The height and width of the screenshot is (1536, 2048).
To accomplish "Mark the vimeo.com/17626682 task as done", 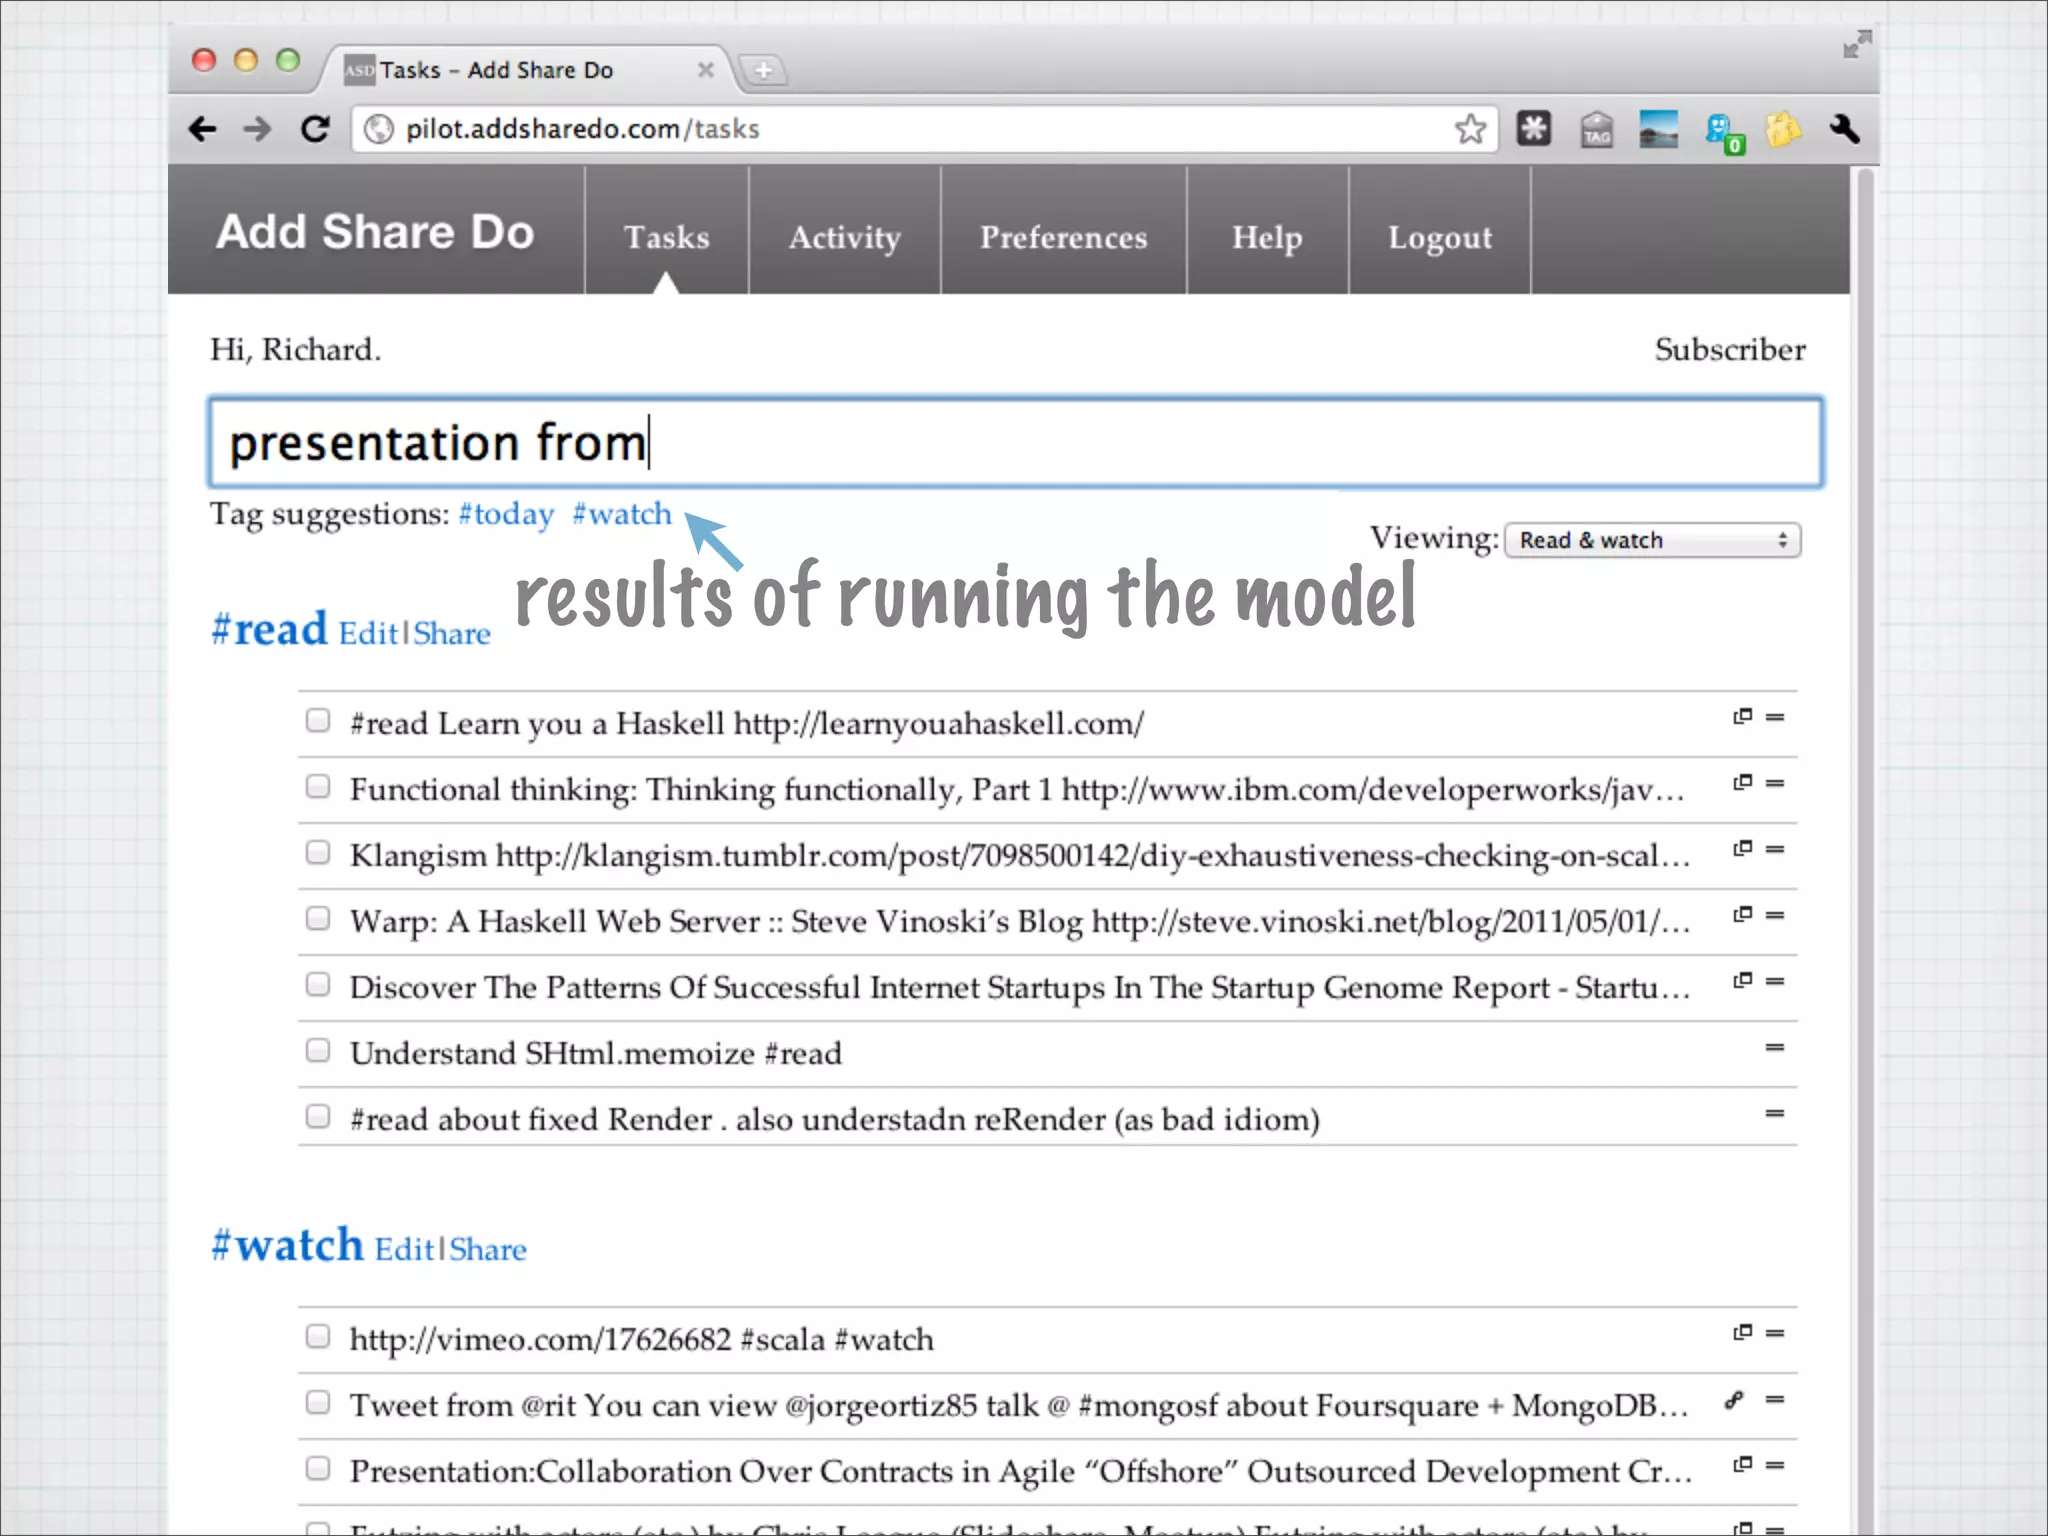I will [318, 1337].
